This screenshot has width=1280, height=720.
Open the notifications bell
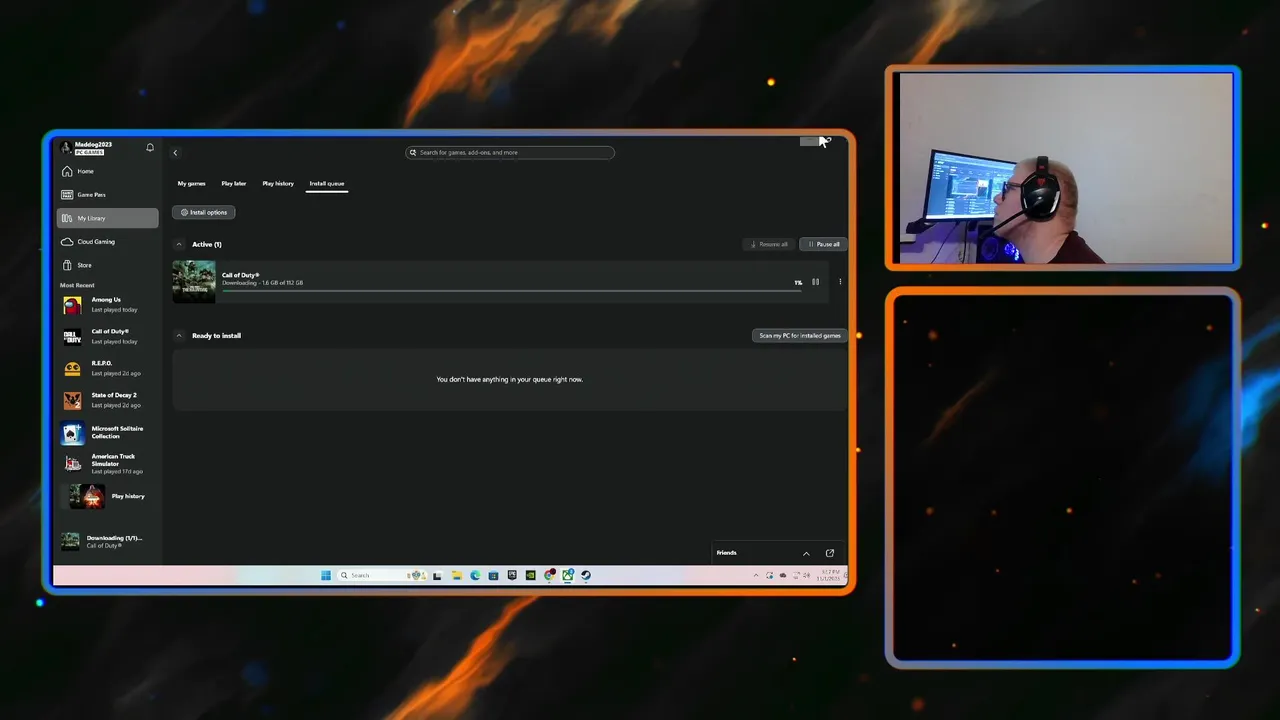150,148
